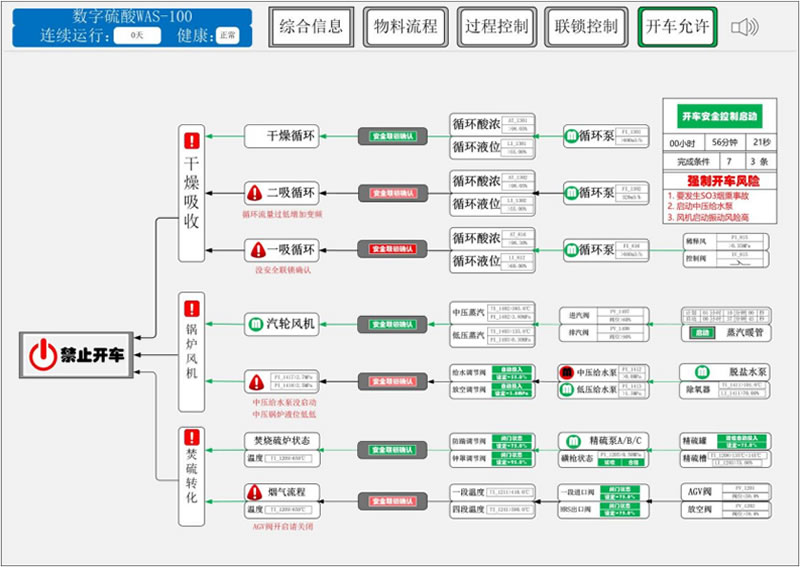Click the 二吸循环 warning triangle icon
Viewport: 800px width, 567px height.
[256, 192]
